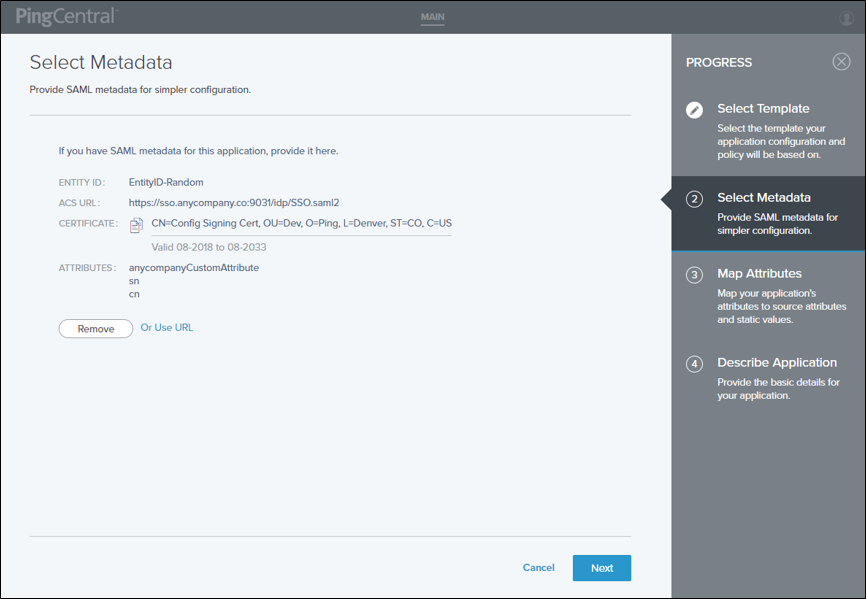
Task: Cancel the metadata configuration
Action: coord(538,567)
